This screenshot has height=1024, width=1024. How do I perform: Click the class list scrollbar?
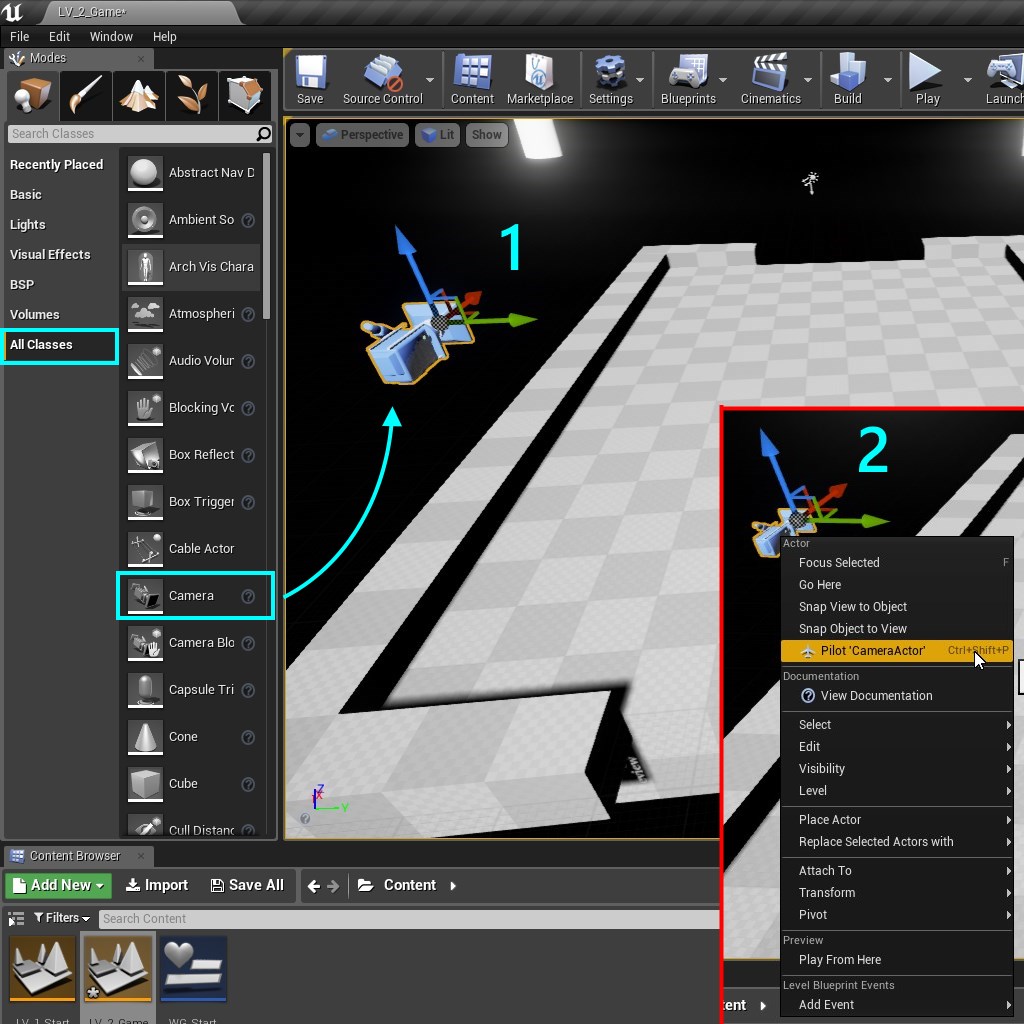tap(266, 236)
